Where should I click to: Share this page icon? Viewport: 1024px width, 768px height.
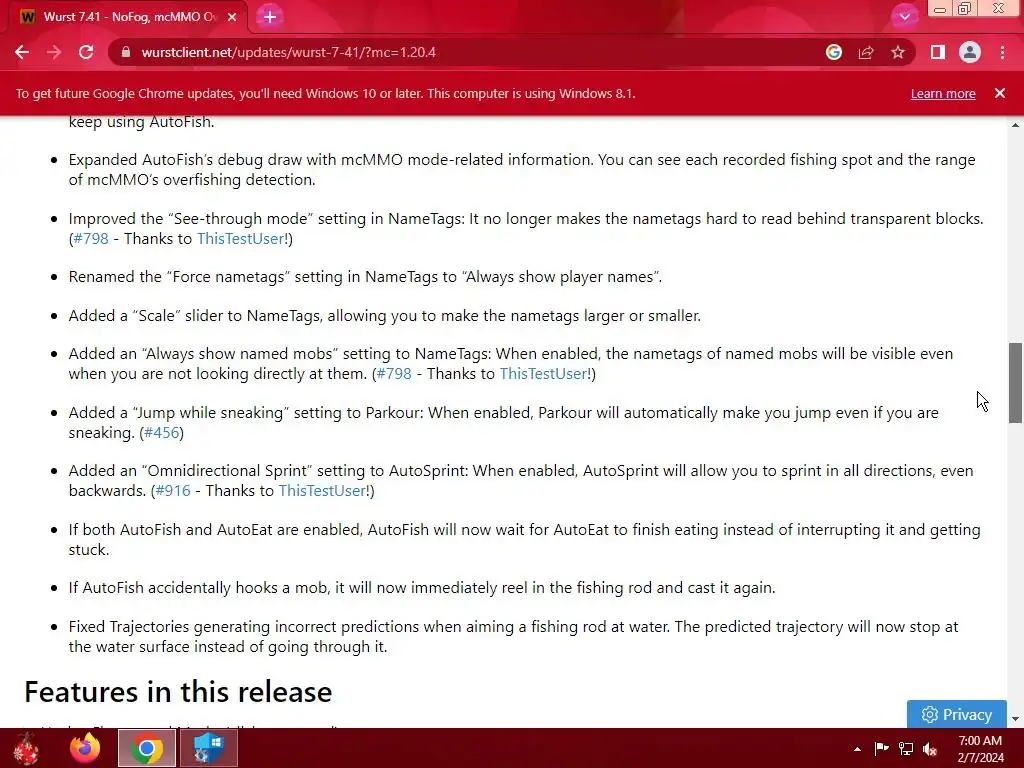tap(866, 52)
